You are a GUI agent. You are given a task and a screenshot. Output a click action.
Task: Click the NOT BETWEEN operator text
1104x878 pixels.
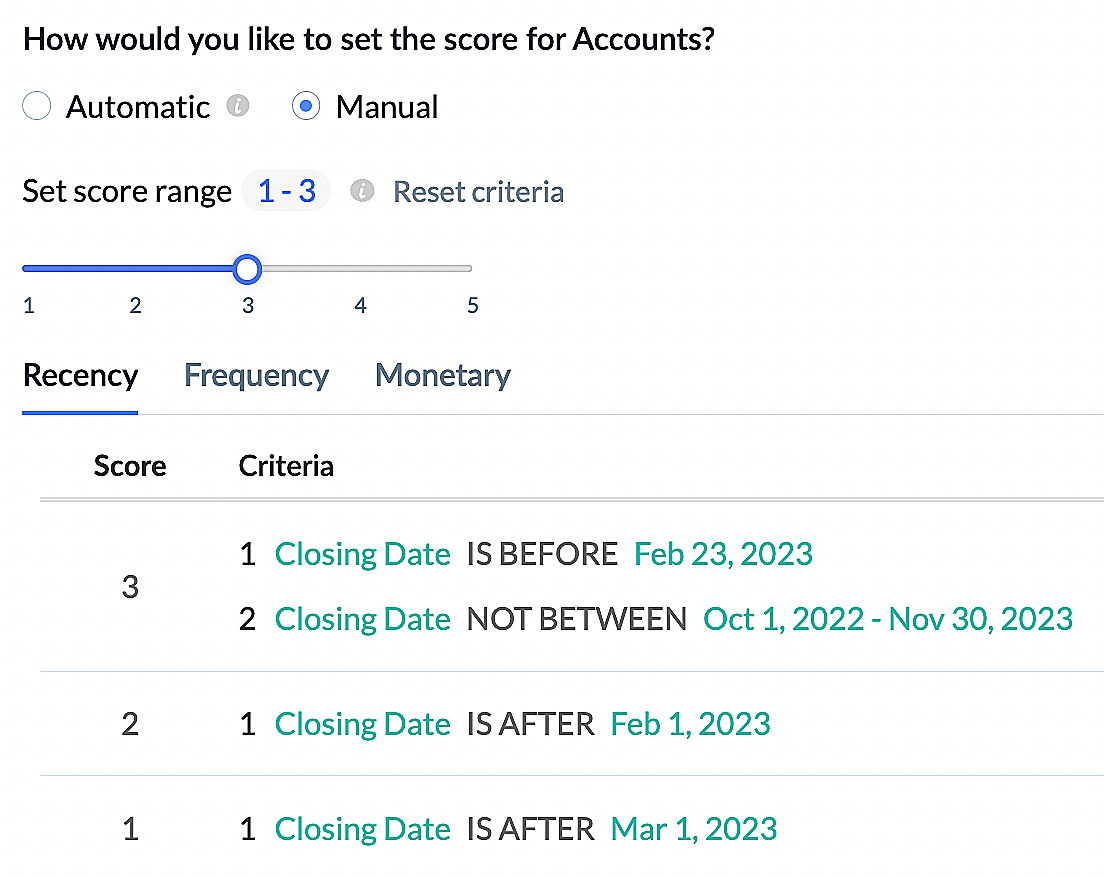(x=577, y=619)
